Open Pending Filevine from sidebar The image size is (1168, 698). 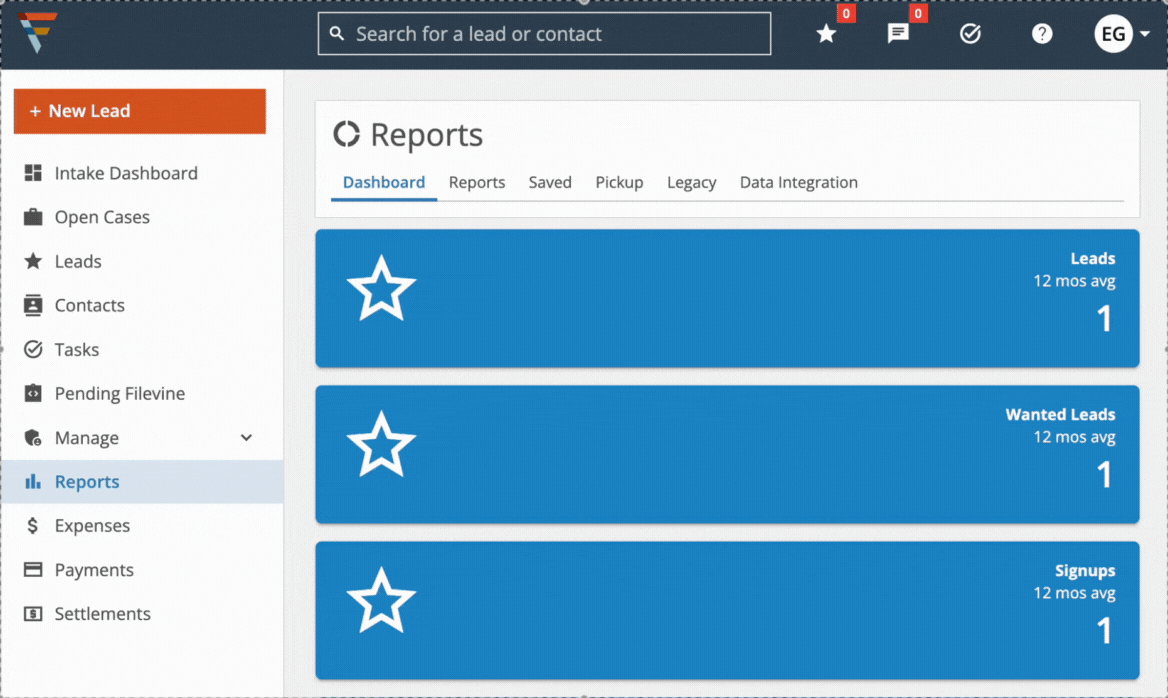tap(119, 394)
